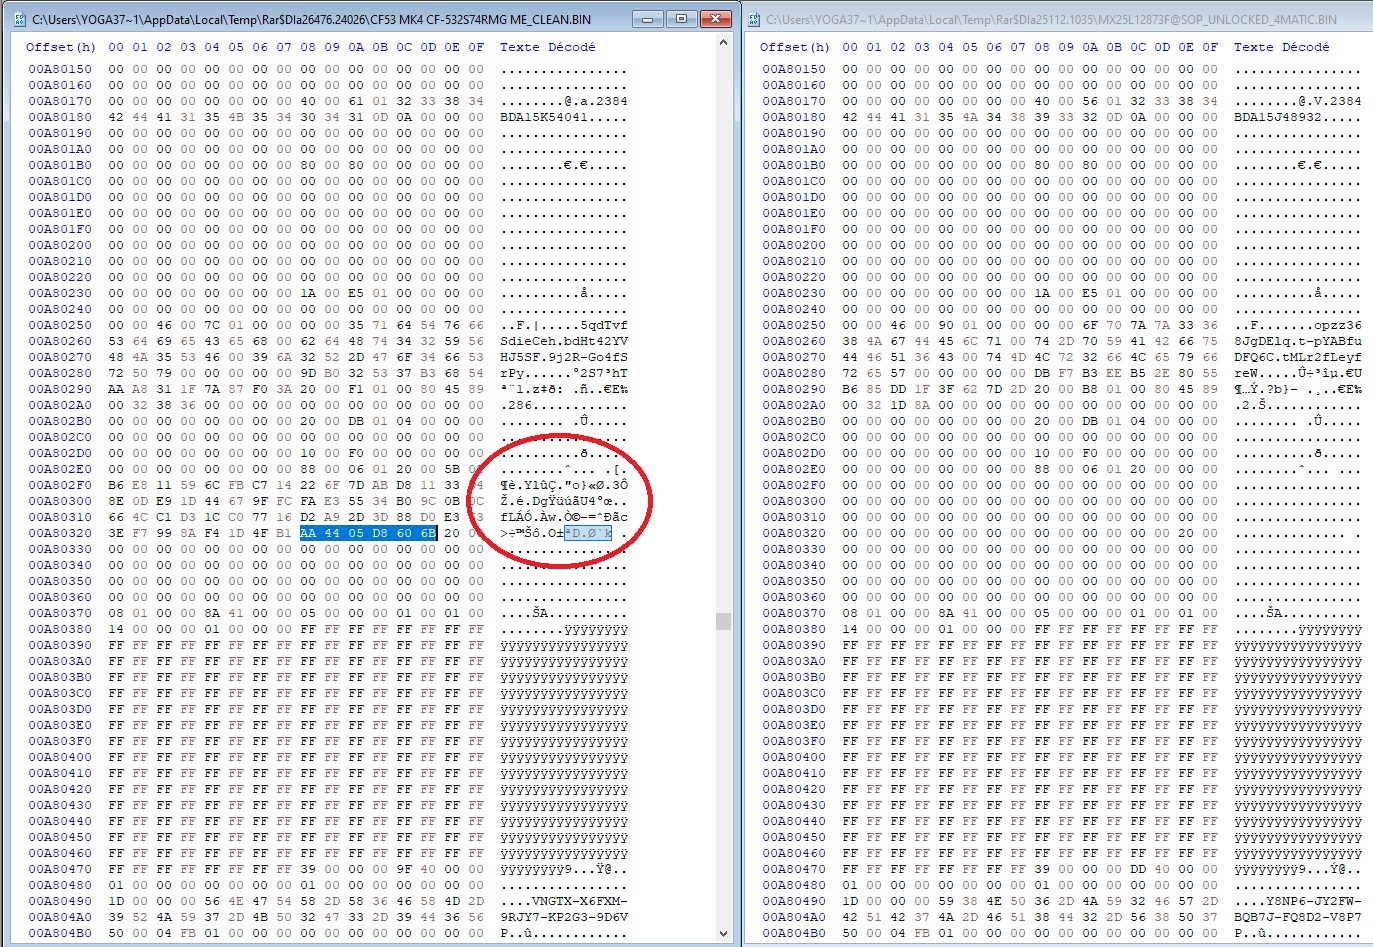Click column header 0F in the right window

pyautogui.click(x=1210, y=47)
